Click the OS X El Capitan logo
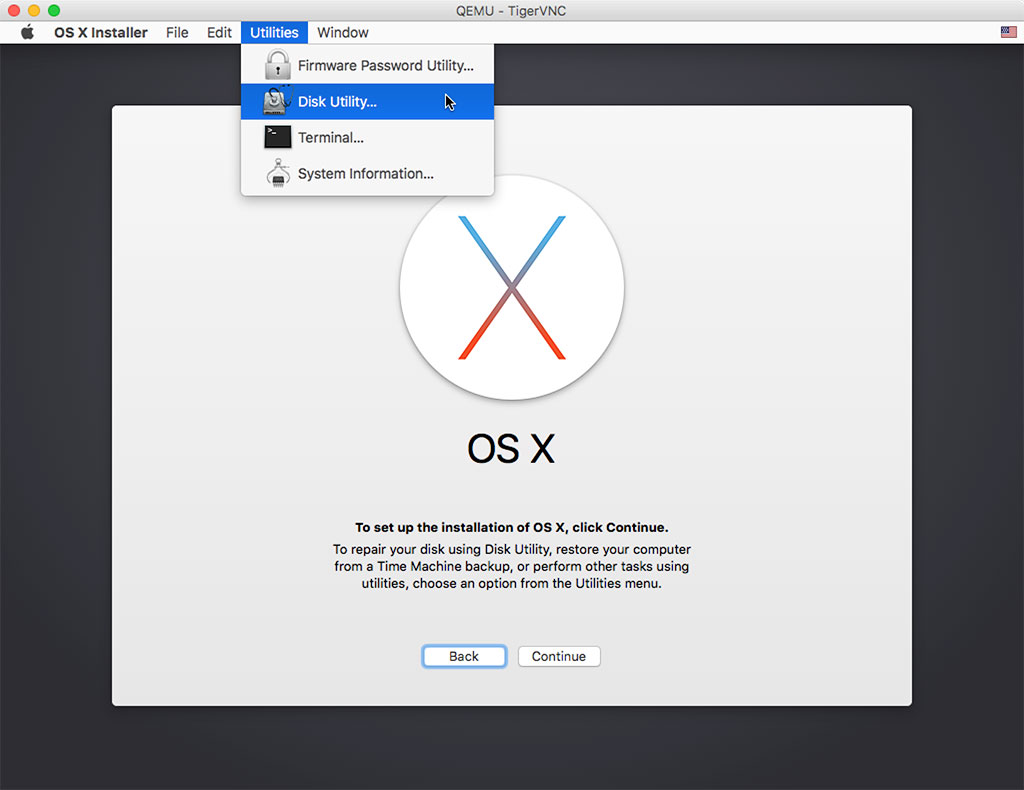 coord(512,288)
